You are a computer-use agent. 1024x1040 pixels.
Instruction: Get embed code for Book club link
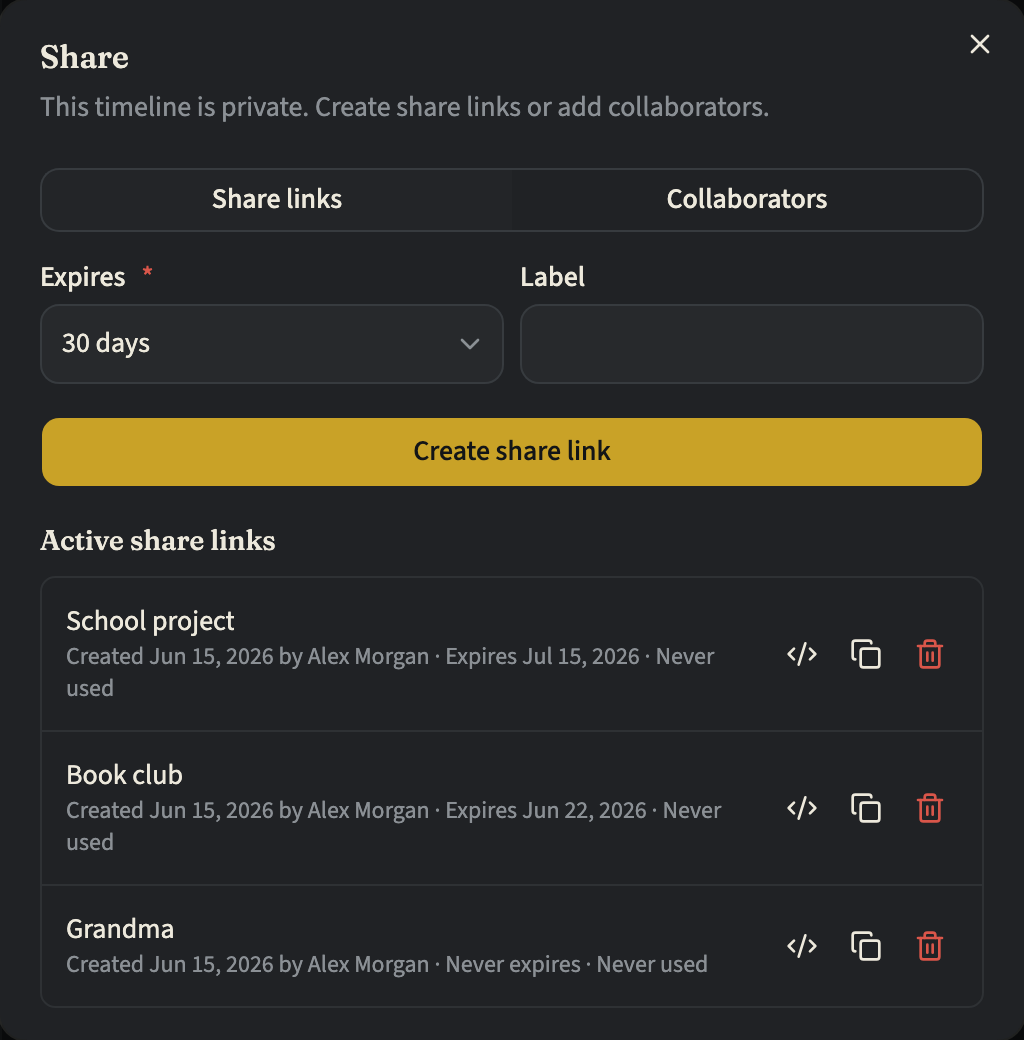coord(802,809)
